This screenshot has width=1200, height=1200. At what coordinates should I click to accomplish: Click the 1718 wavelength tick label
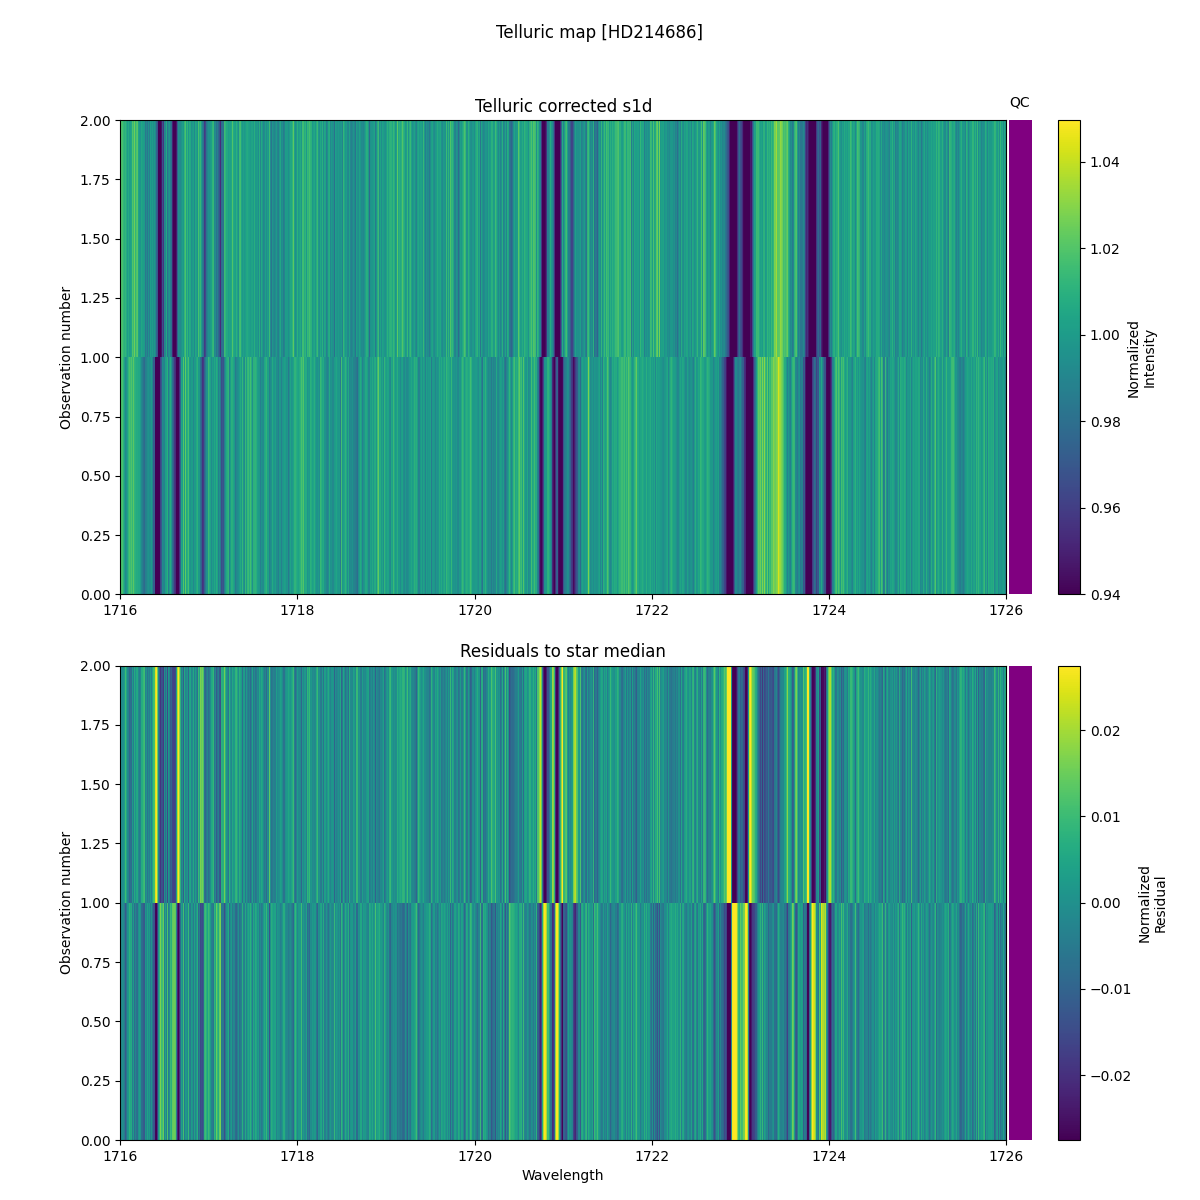(297, 611)
